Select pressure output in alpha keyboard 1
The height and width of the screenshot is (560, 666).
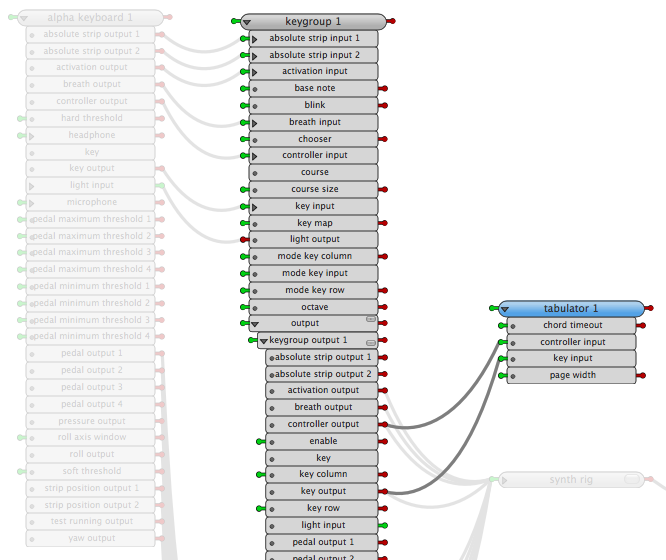click(90, 421)
